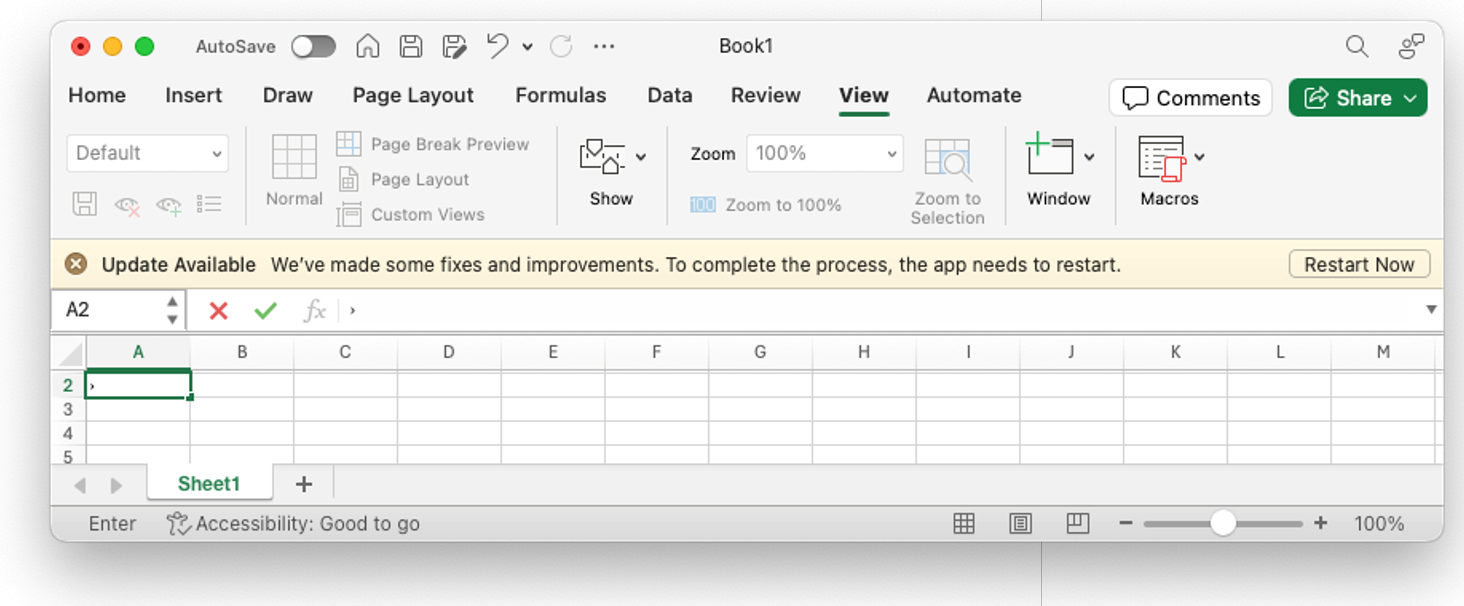Switch to the Formulas ribbon tab
1464x606 pixels.
[560, 95]
